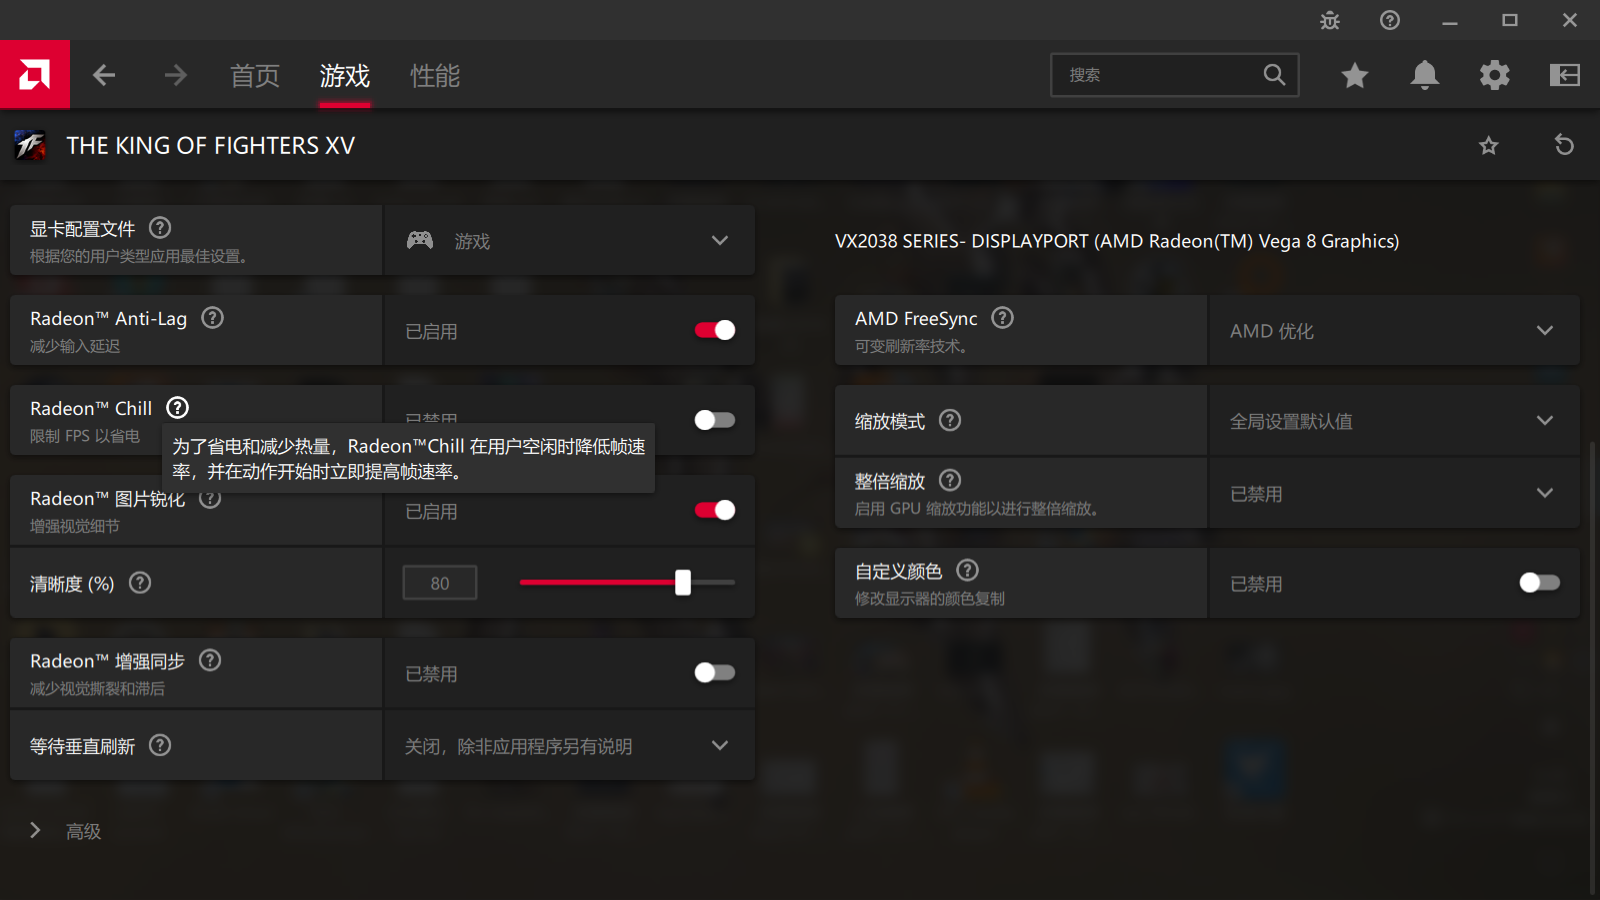Switch to the 性能 tab
The width and height of the screenshot is (1600, 900).
click(x=435, y=76)
